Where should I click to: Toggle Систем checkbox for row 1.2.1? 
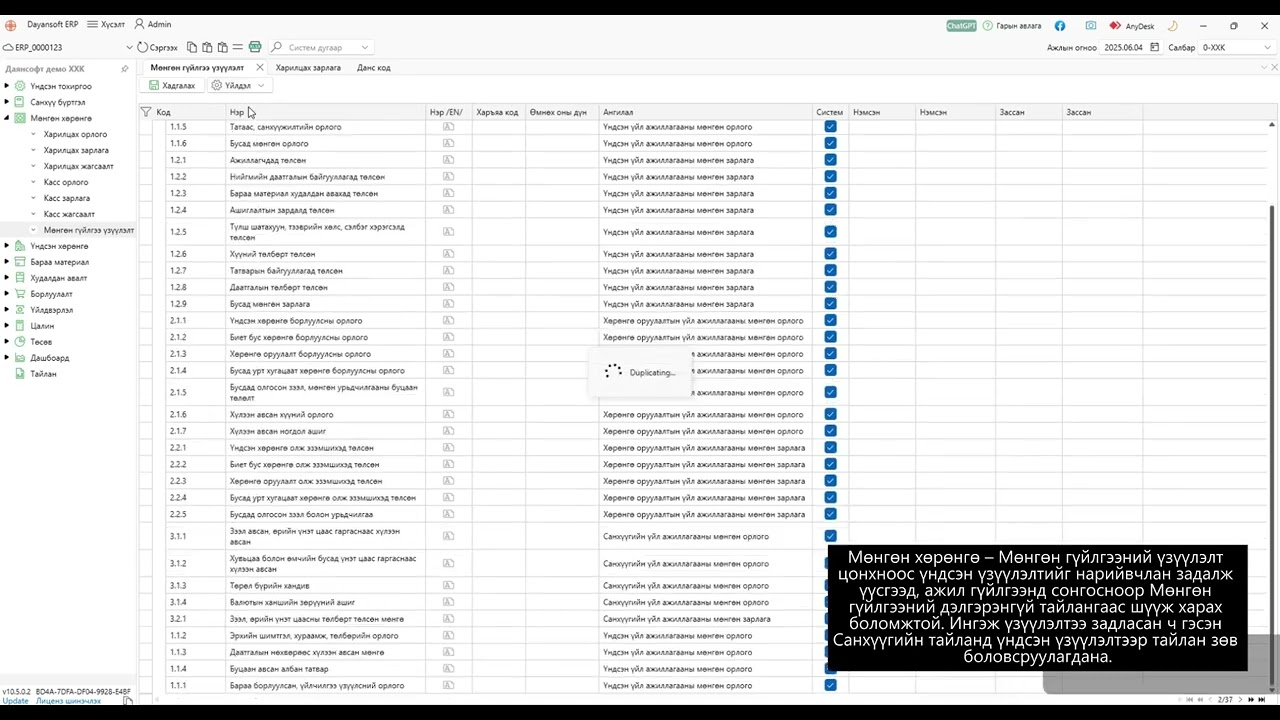(830, 160)
